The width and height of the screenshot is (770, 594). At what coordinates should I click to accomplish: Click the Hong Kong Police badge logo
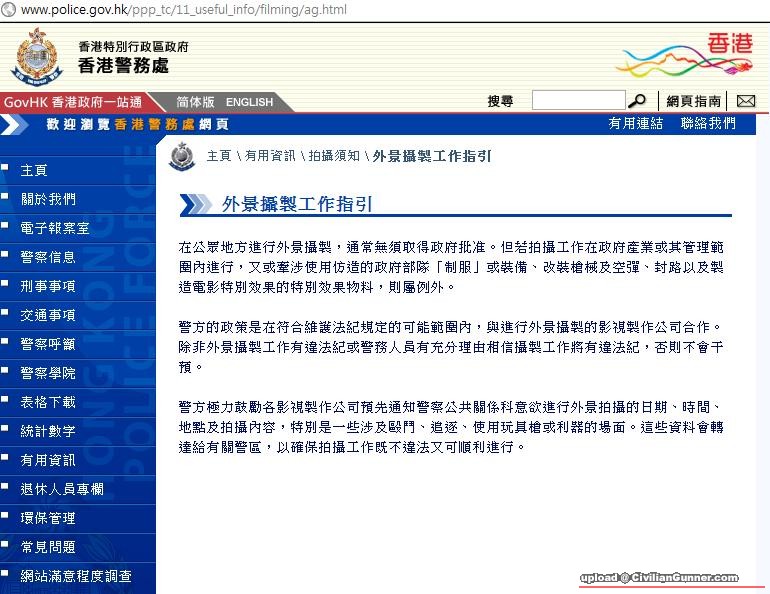point(36,56)
